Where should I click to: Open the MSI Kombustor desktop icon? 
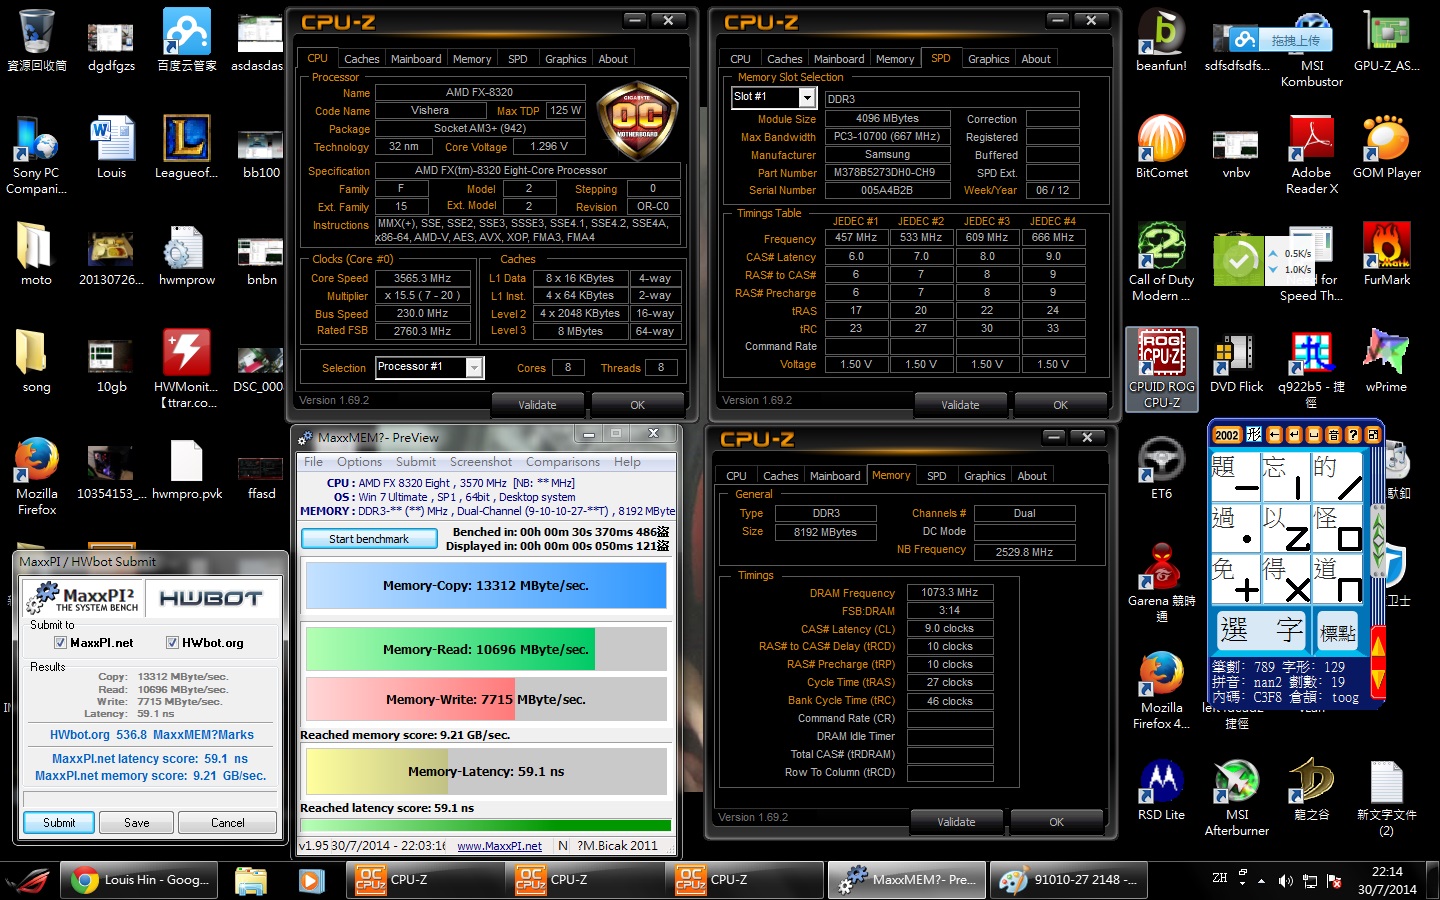(x=1312, y=48)
